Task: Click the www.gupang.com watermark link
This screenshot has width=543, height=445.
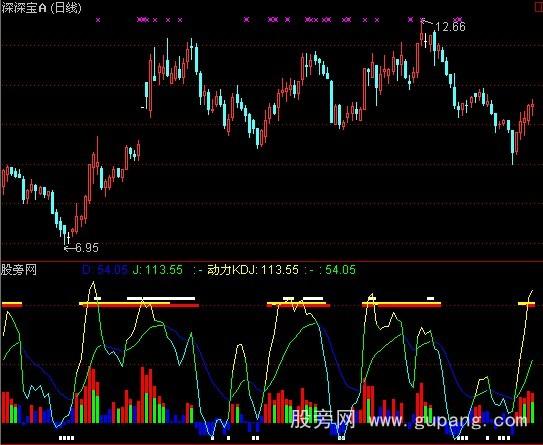Action: click(448, 420)
